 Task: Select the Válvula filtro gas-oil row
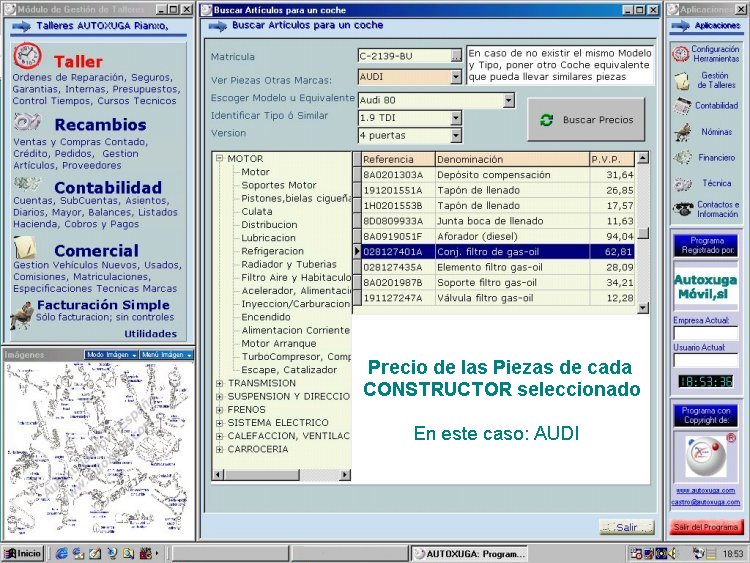[x=497, y=298]
